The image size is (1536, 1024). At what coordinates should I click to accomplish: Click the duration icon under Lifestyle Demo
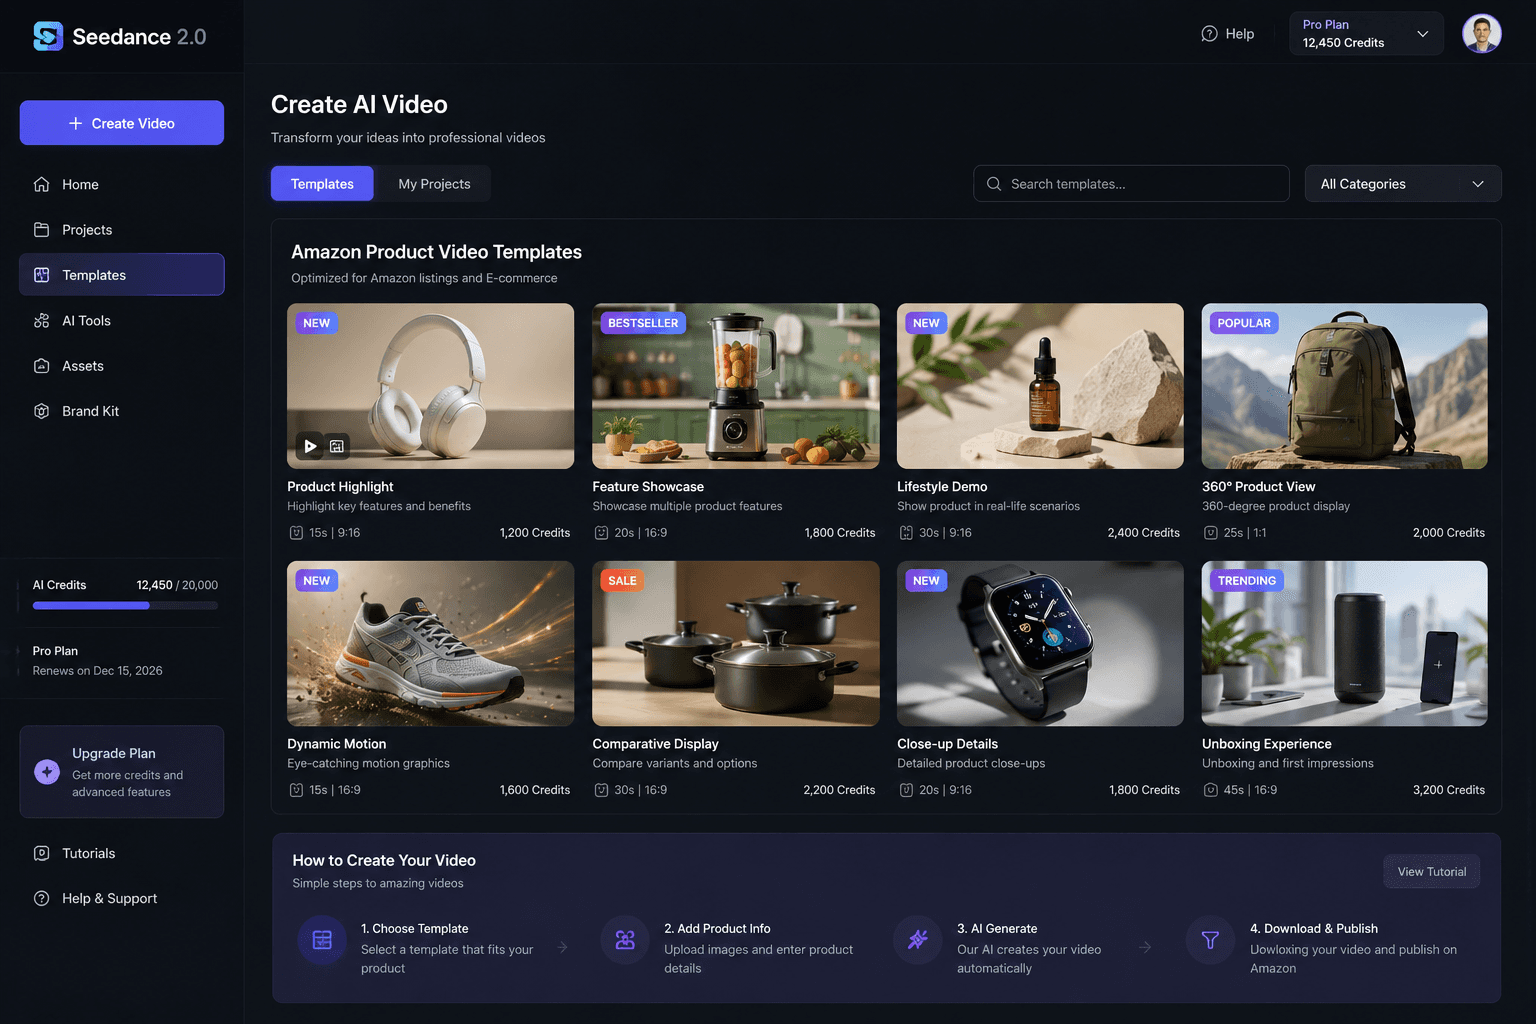(906, 533)
